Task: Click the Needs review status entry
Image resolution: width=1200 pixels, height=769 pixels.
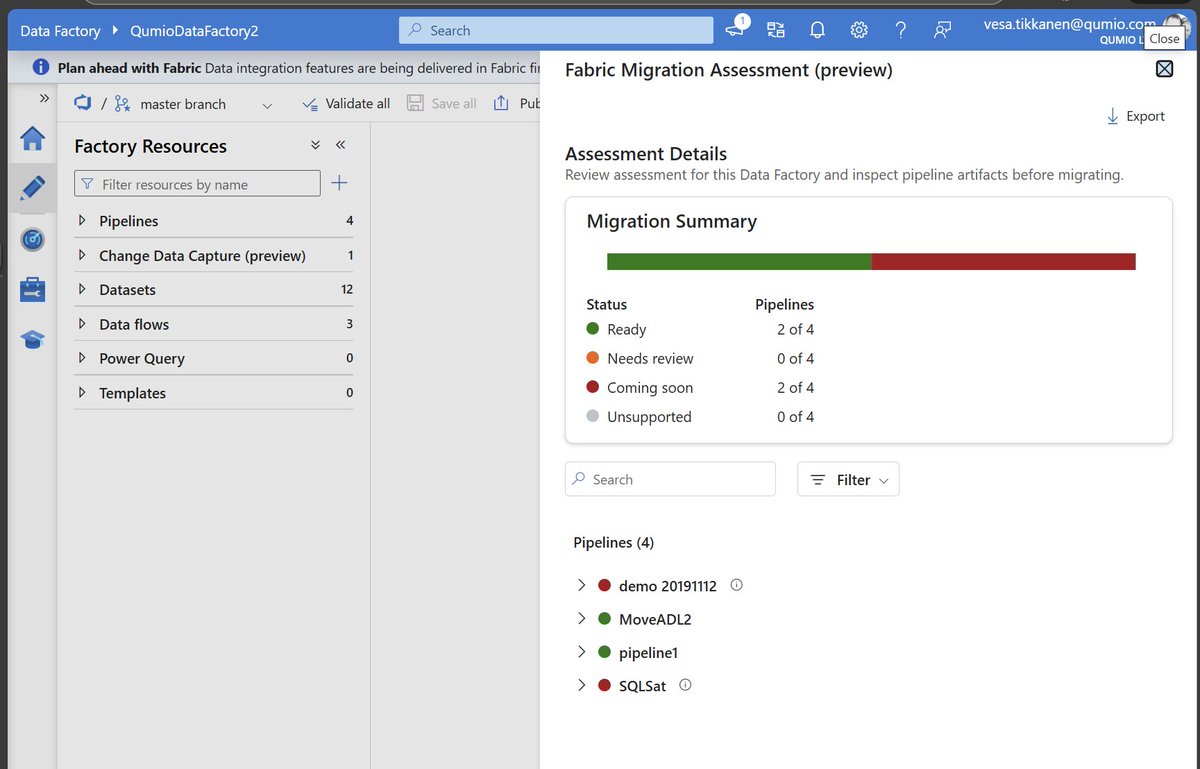Action: click(x=640, y=358)
